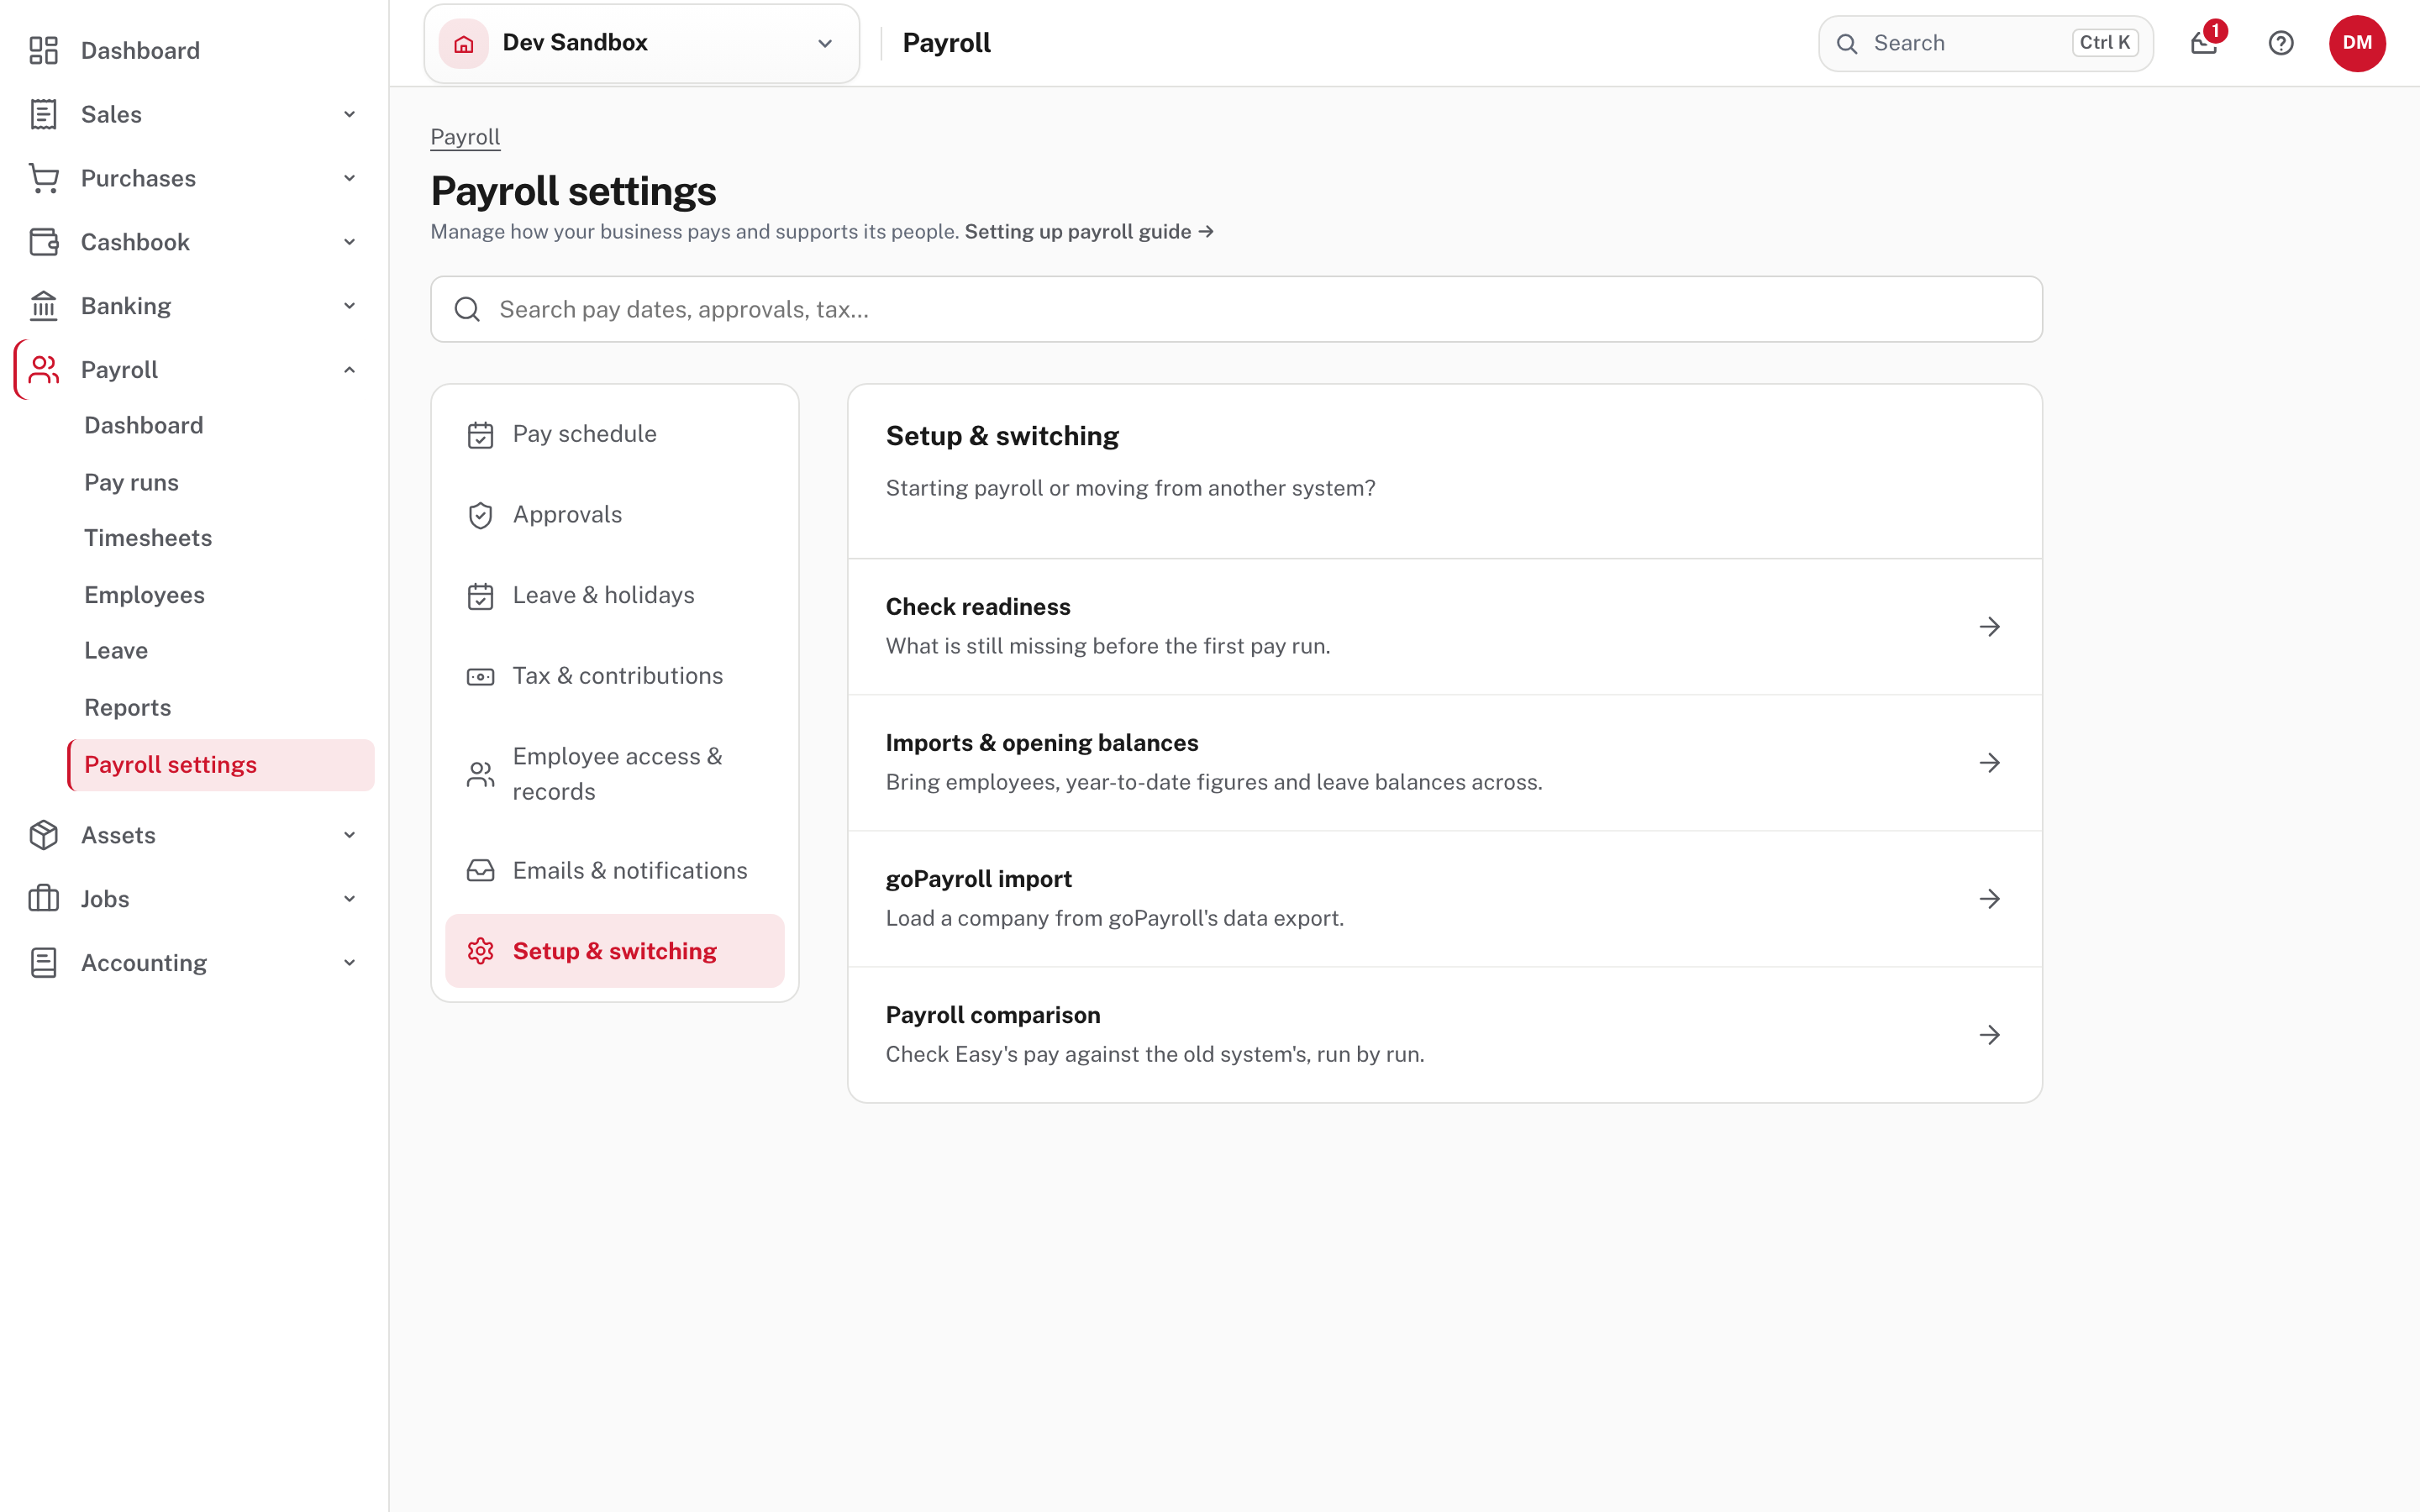Open the Dev Sandbox company dropdown
The width and height of the screenshot is (2420, 1512).
642,43
